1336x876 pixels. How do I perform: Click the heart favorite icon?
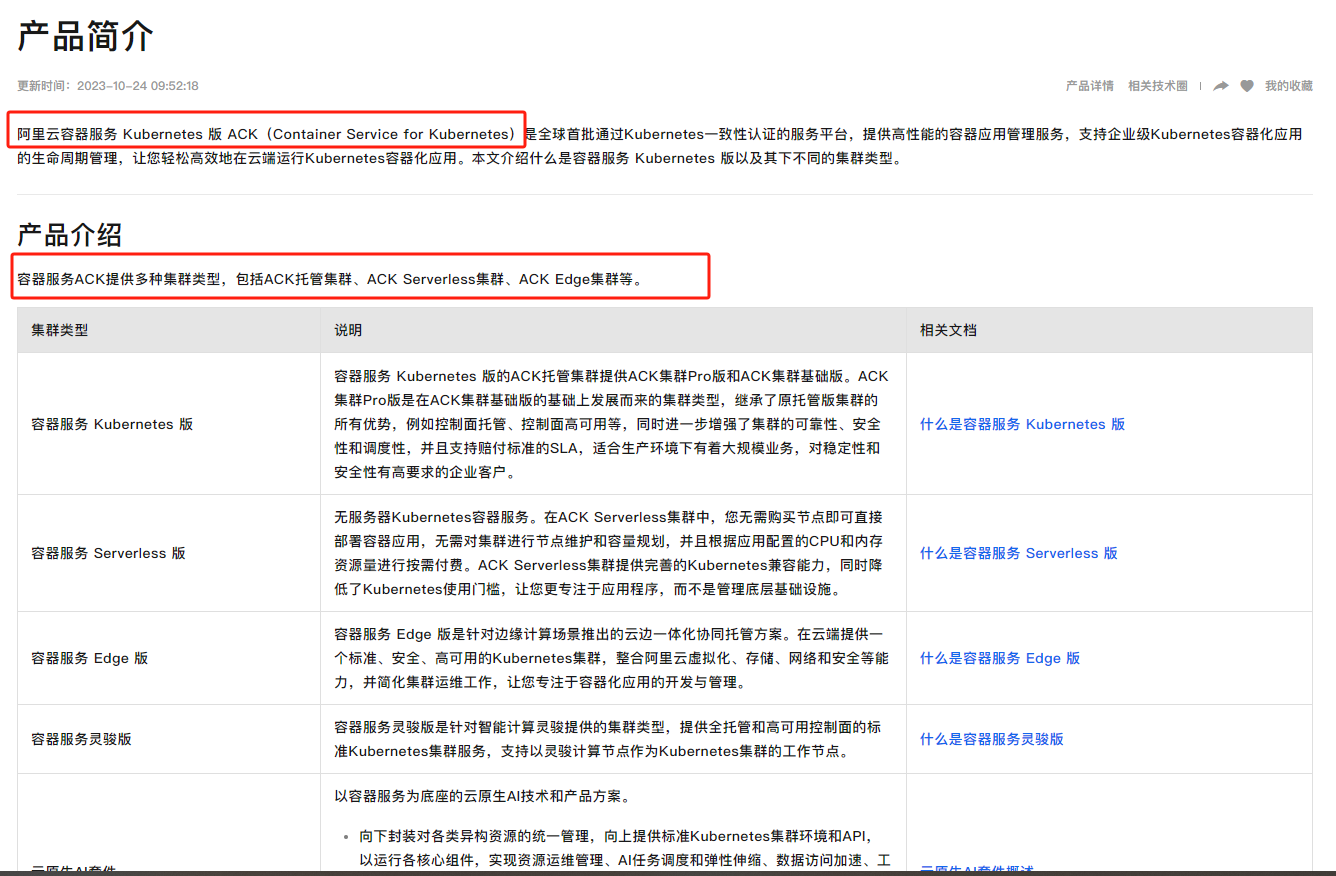[1247, 86]
